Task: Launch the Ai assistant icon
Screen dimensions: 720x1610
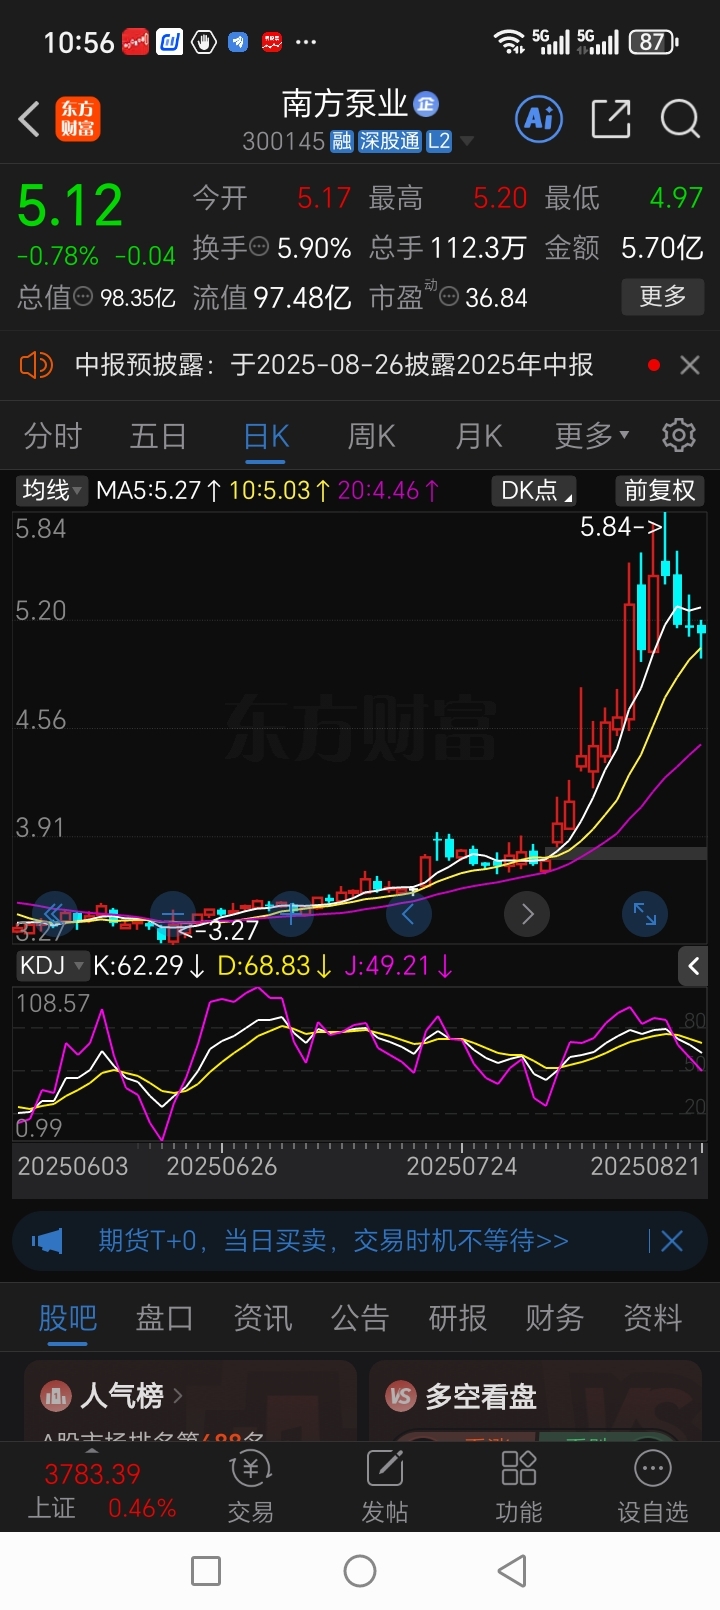Action: tap(539, 119)
